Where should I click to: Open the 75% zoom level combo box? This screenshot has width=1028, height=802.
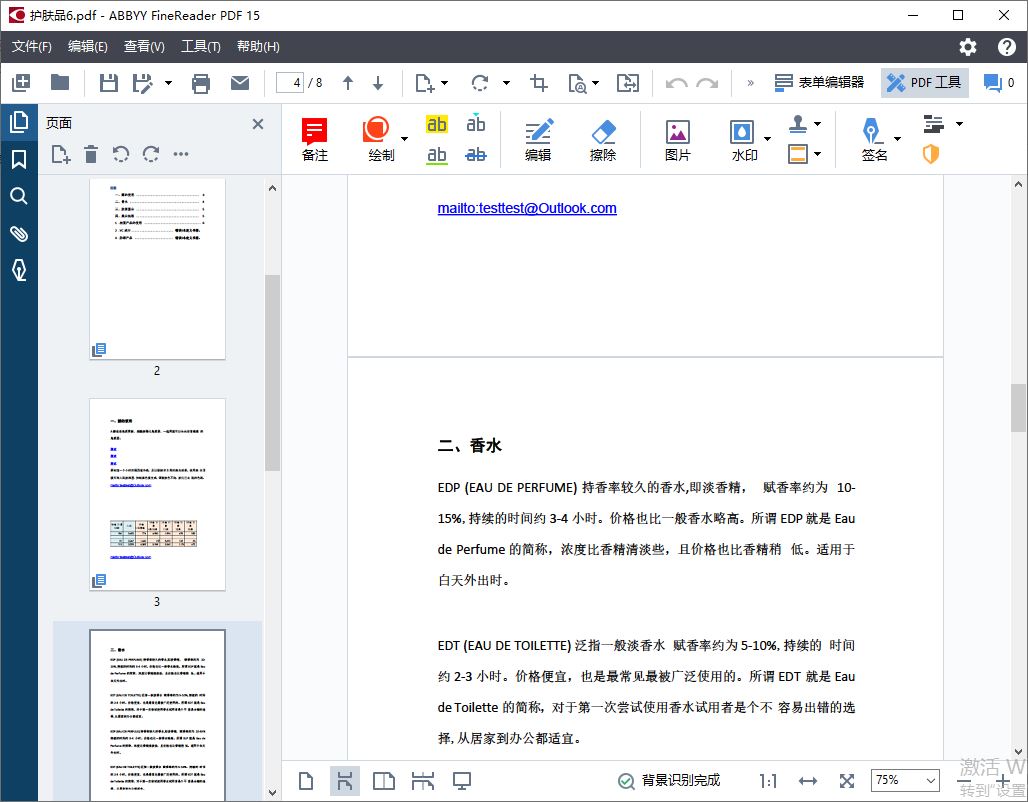[x=905, y=780]
